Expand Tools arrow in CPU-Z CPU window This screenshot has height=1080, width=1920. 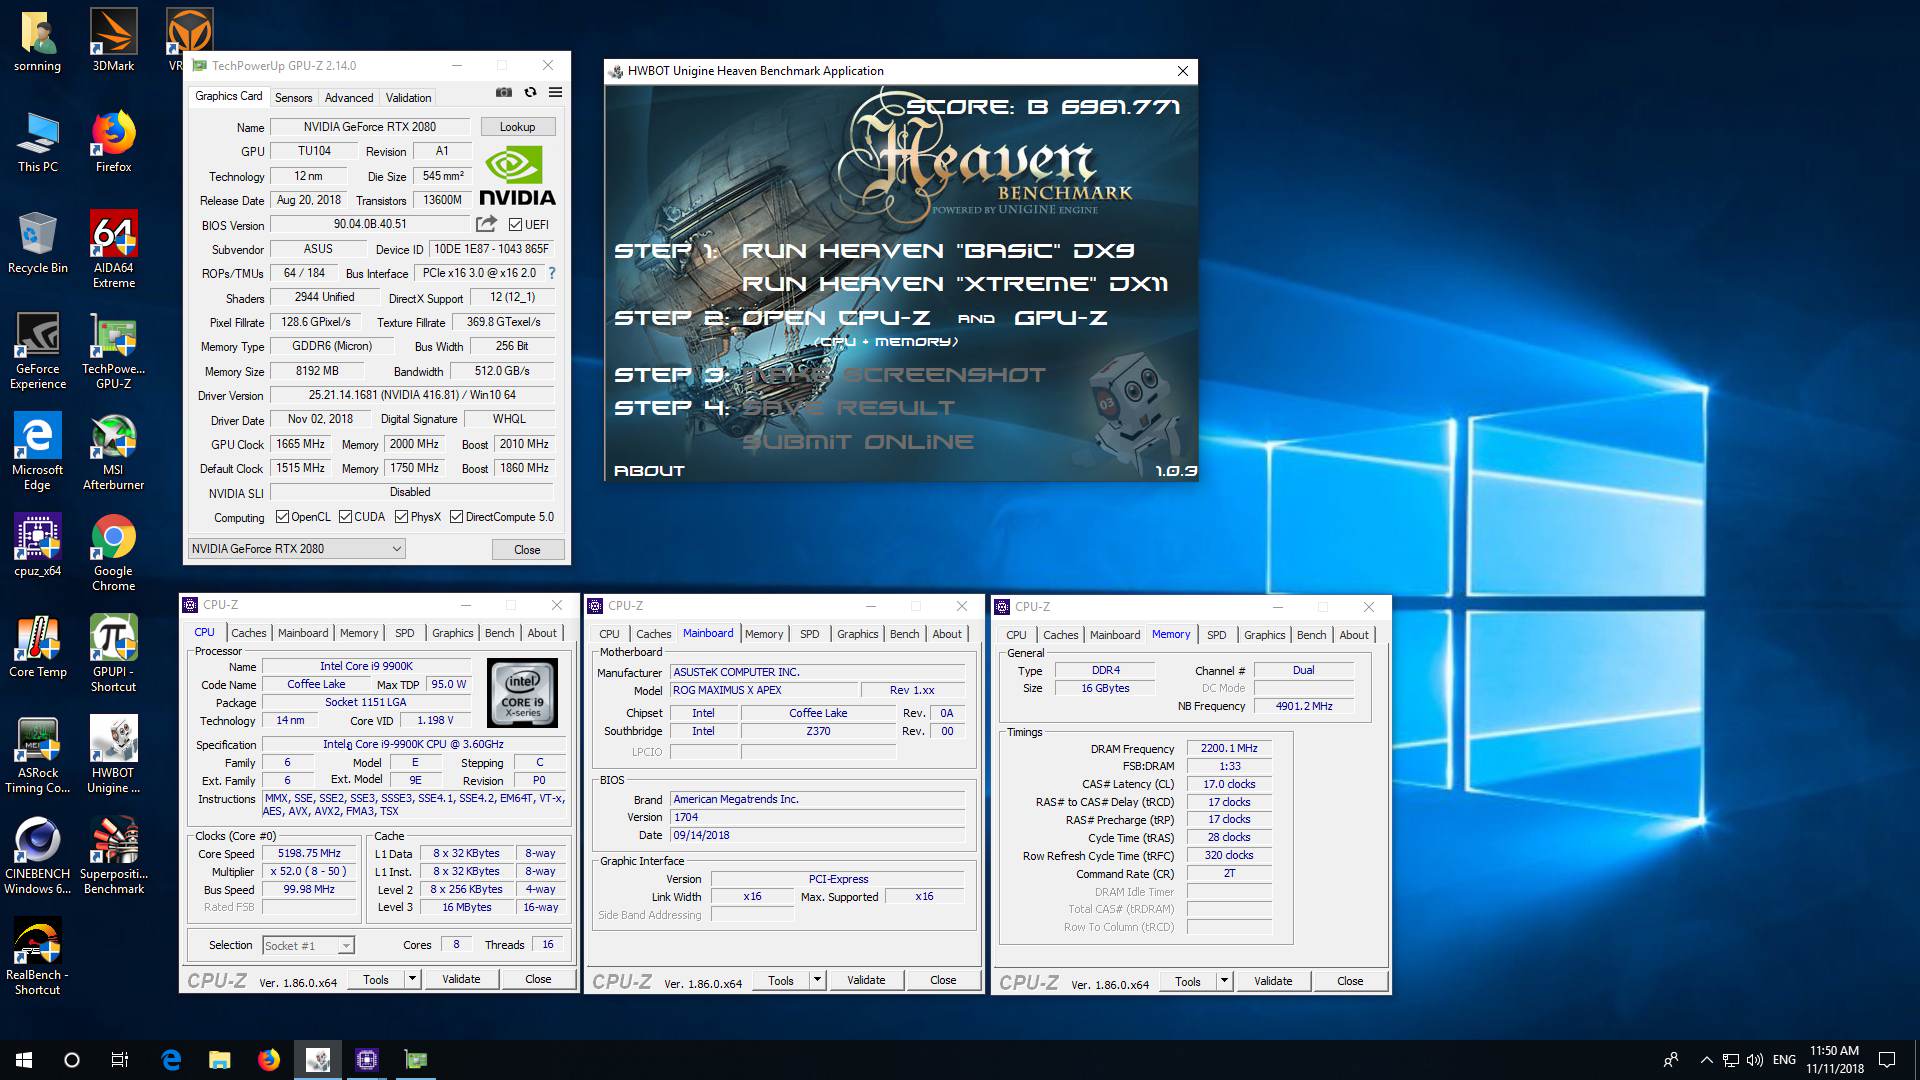point(412,979)
